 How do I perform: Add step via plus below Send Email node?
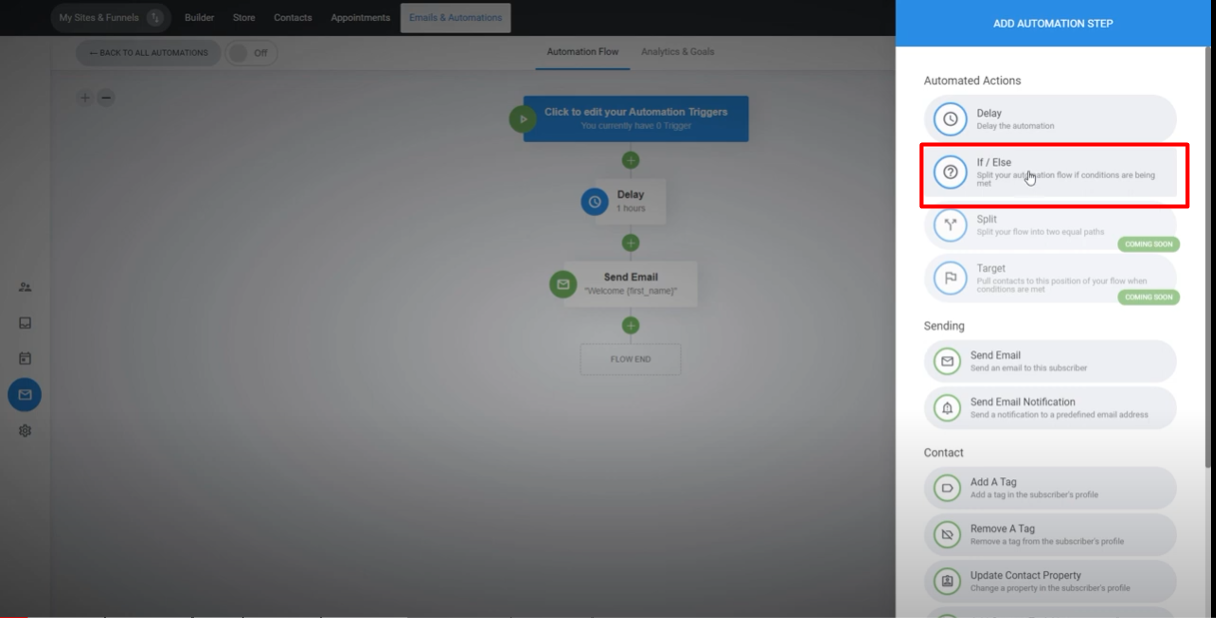(630, 325)
